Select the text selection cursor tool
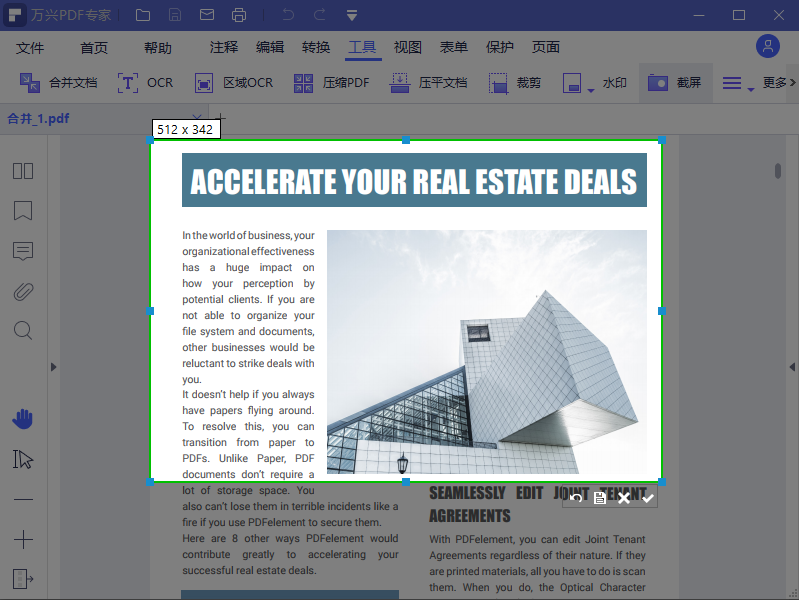 [23, 459]
